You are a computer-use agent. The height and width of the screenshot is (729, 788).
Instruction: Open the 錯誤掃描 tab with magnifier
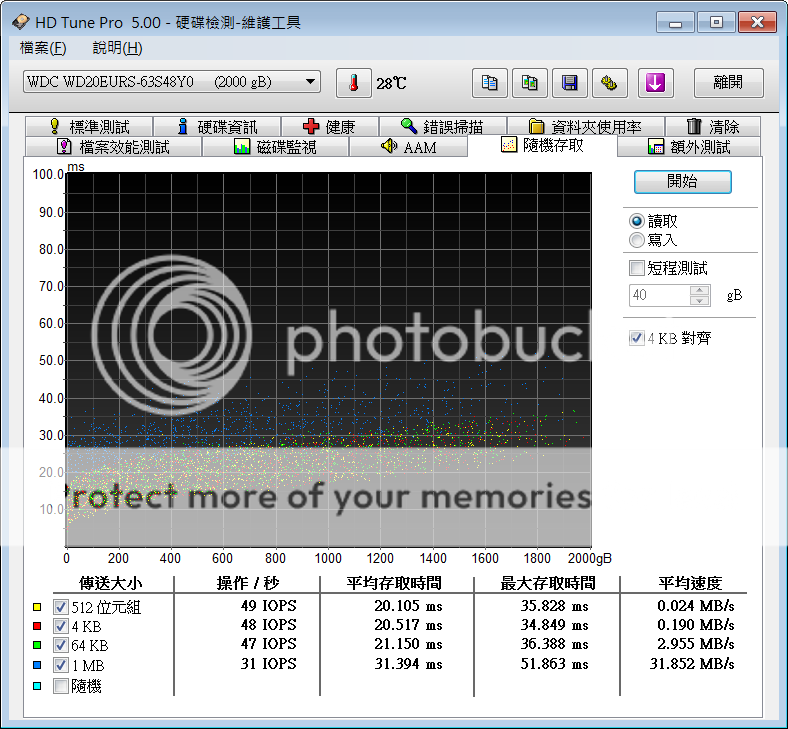pyautogui.click(x=441, y=127)
